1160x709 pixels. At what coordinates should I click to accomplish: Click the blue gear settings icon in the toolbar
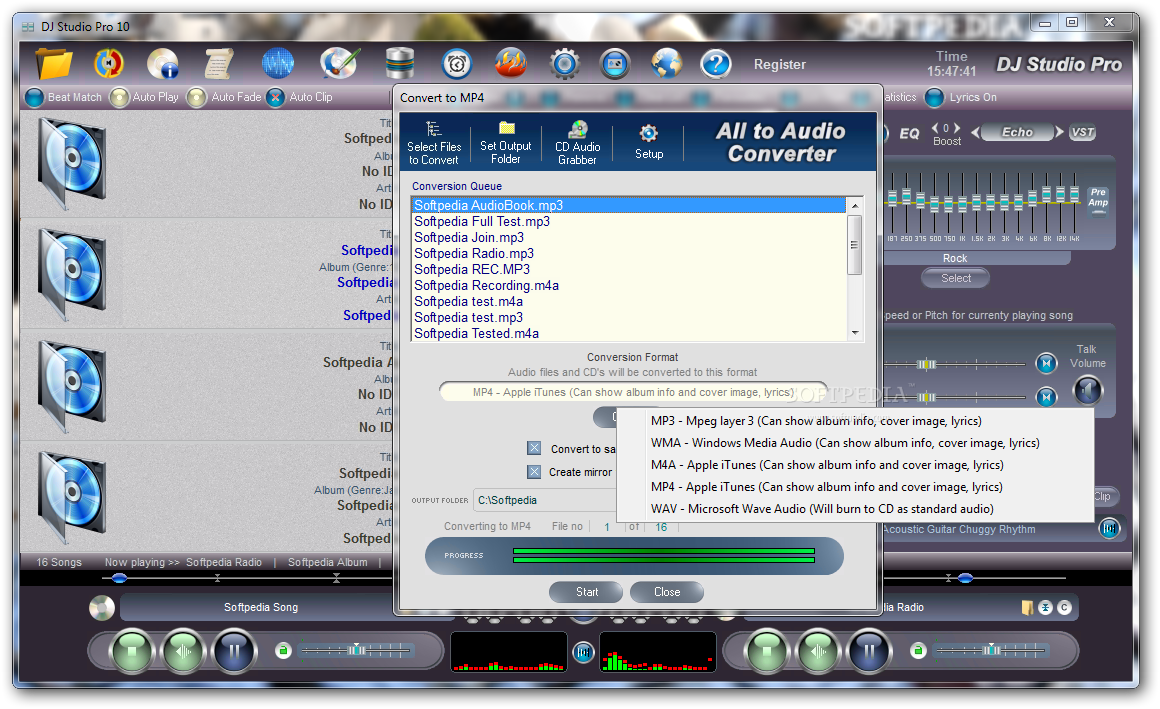coord(564,64)
